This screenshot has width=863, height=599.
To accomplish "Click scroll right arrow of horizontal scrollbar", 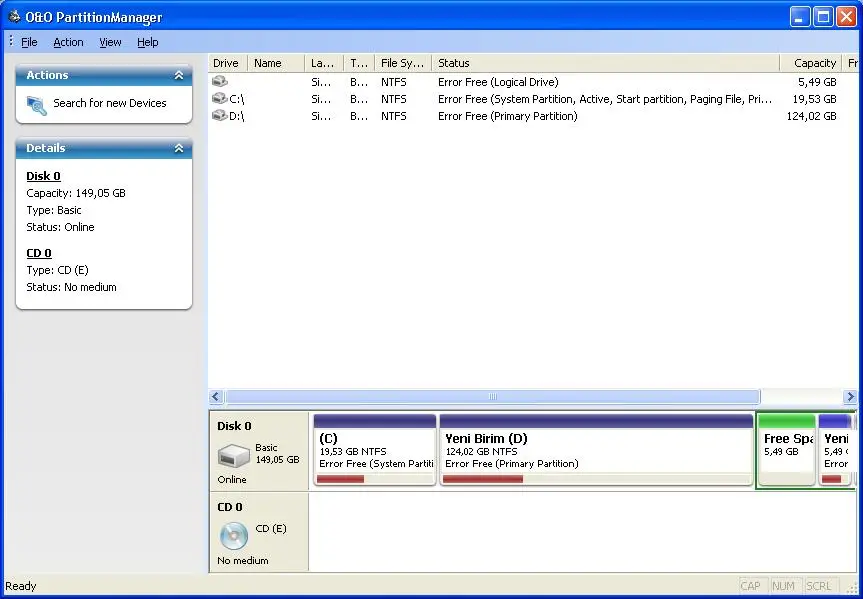I will pos(850,396).
